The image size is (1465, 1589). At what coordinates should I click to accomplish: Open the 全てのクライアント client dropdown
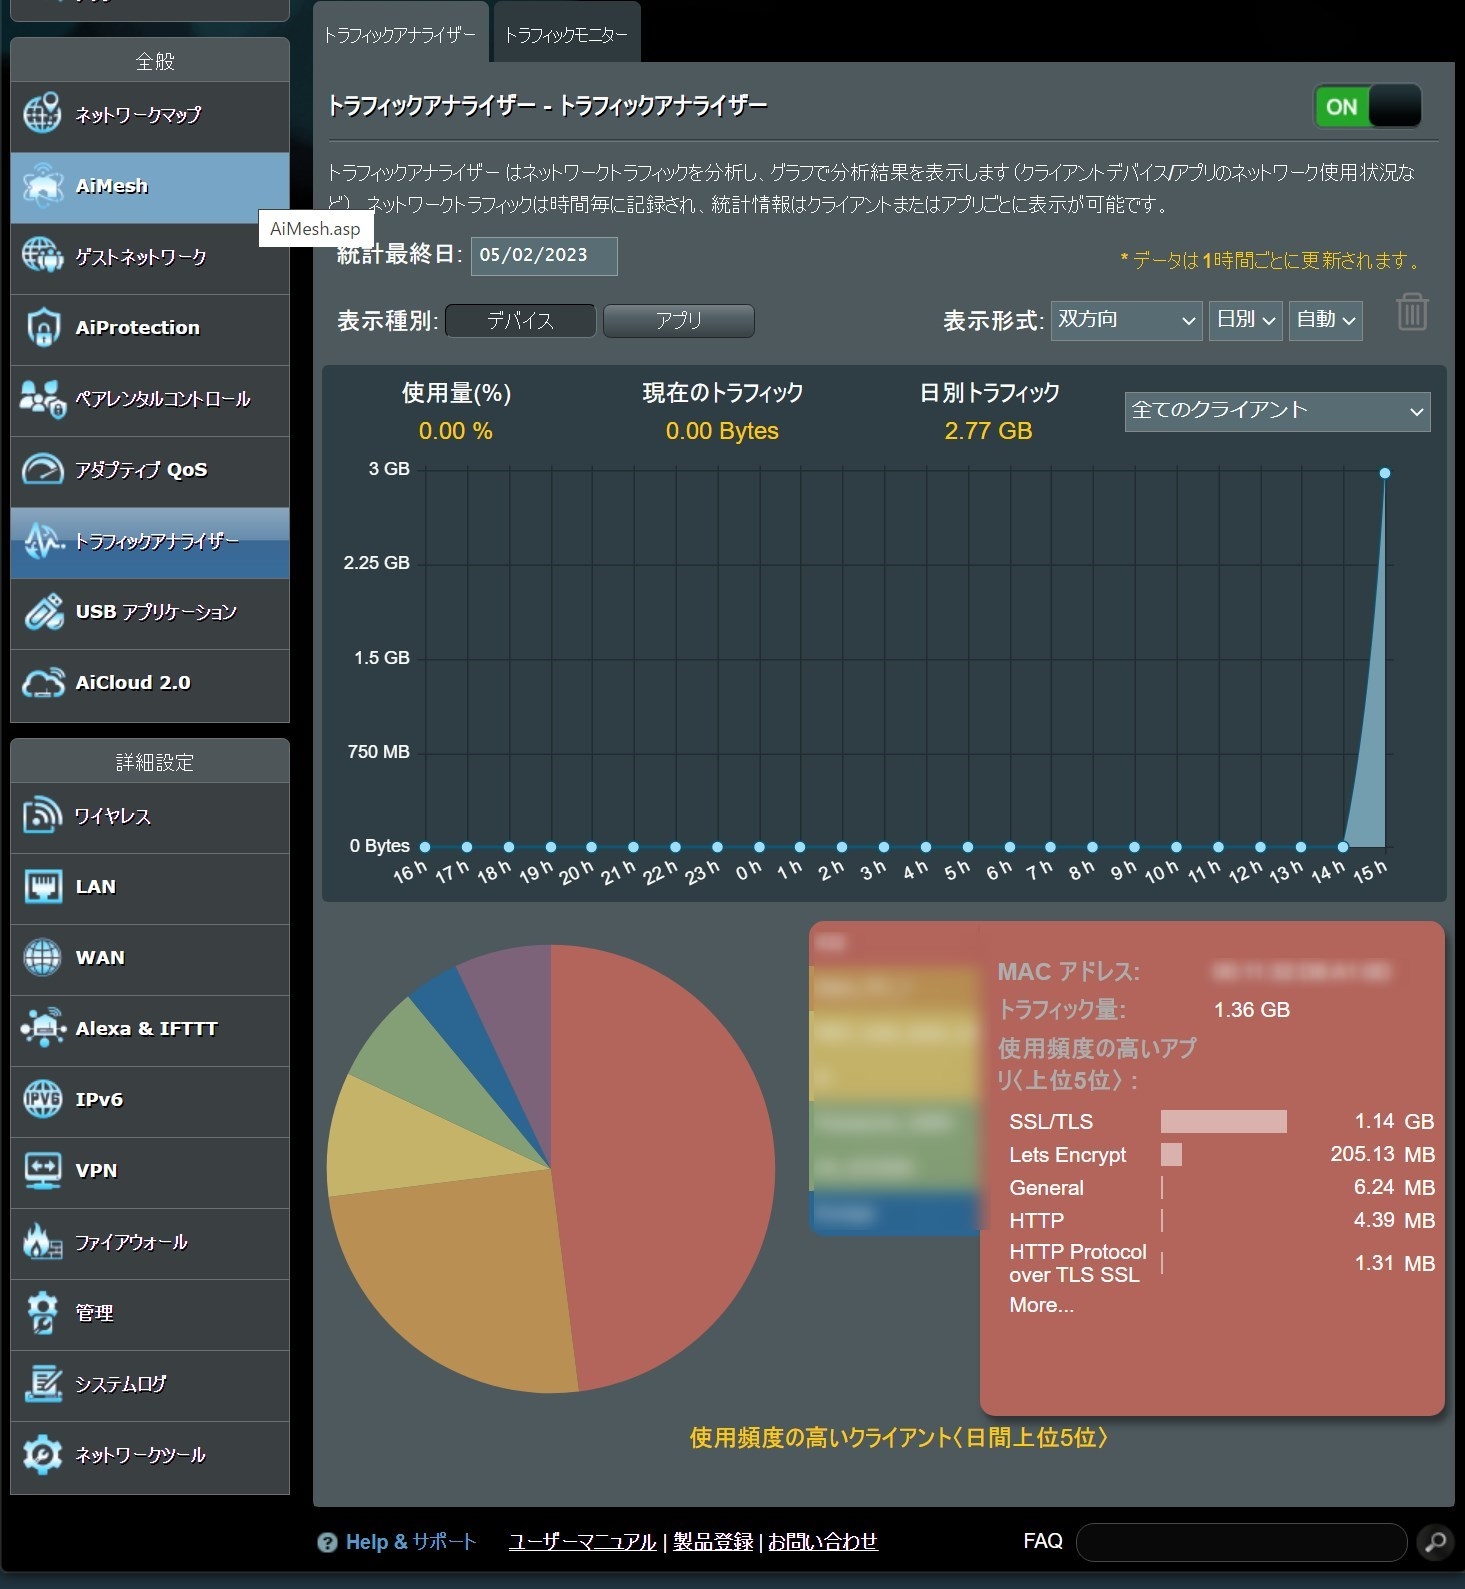pos(1276,411)
